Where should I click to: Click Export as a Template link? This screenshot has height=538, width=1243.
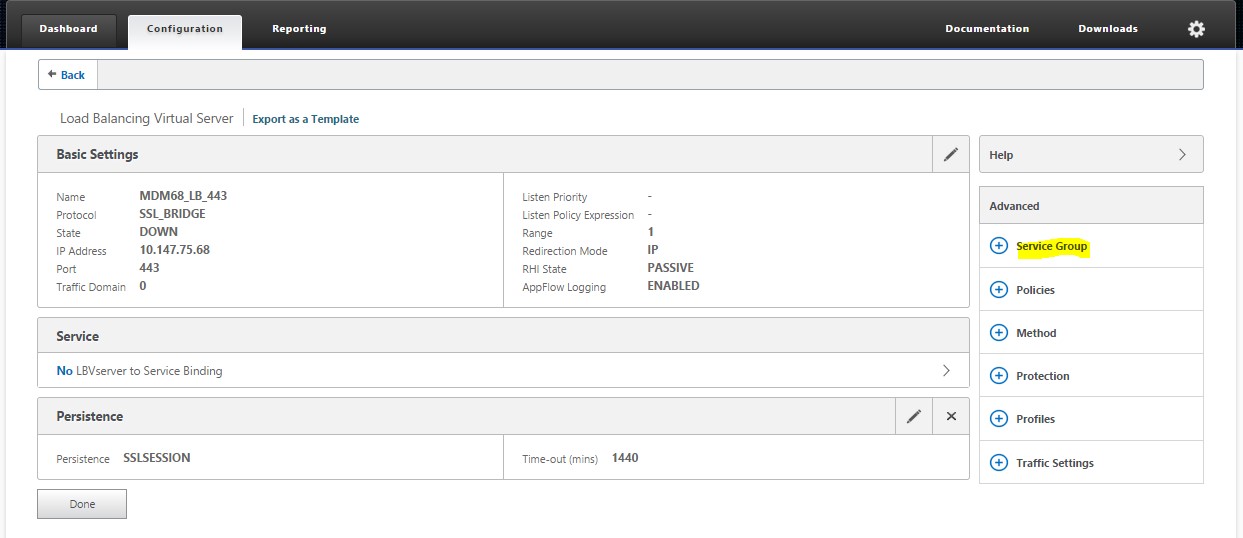(x=305, y=119)
